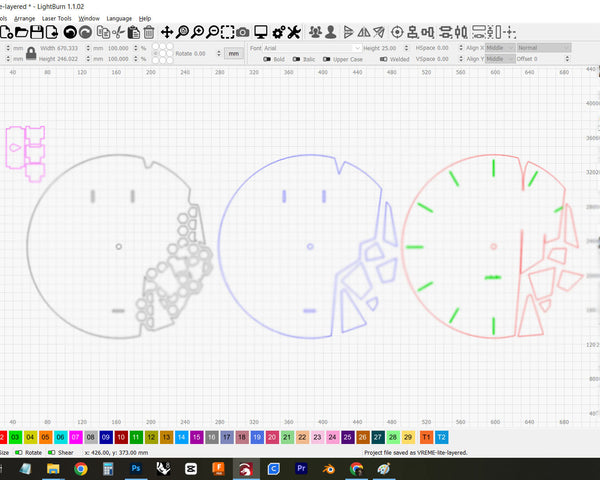Open the Font Arial dropdown
The height and width of the screenshot is (480, 600).
(x=312, y=48)
